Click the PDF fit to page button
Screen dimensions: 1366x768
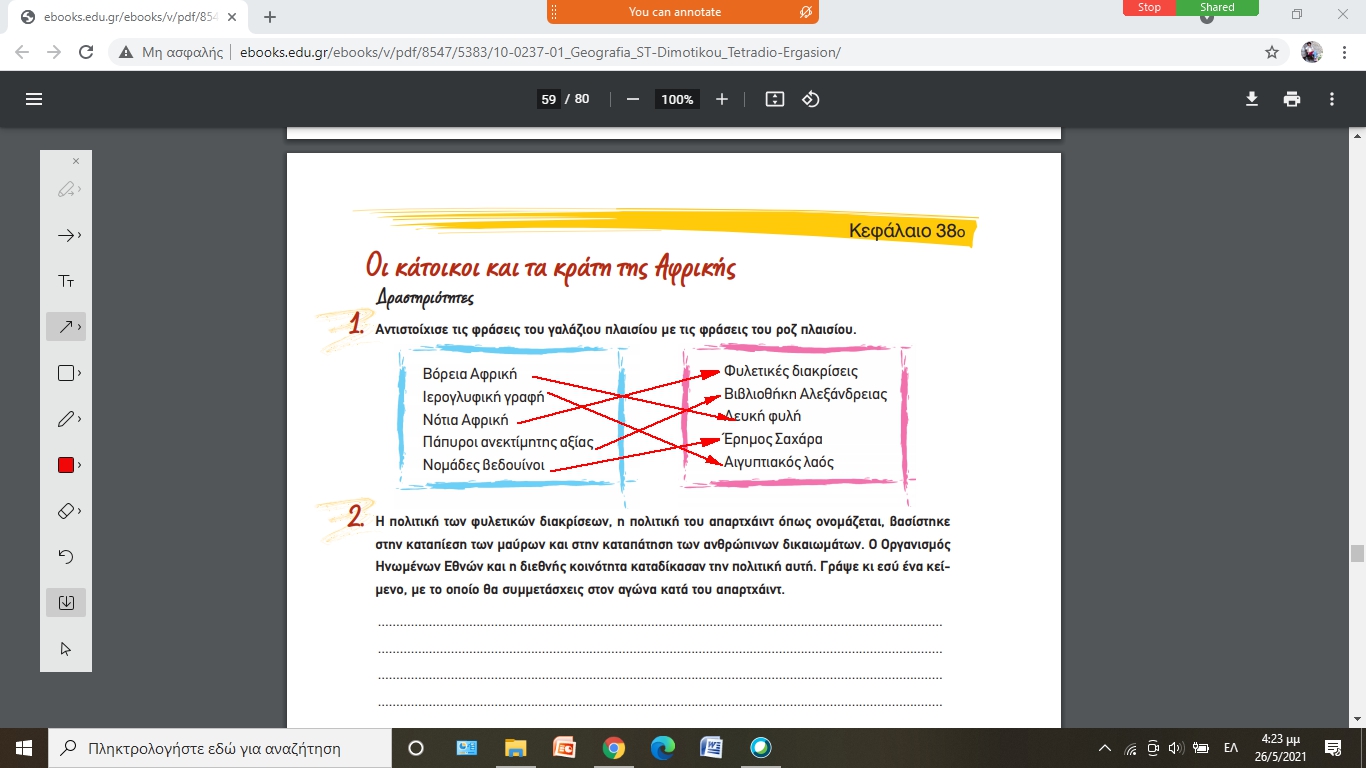click(774, 99)
